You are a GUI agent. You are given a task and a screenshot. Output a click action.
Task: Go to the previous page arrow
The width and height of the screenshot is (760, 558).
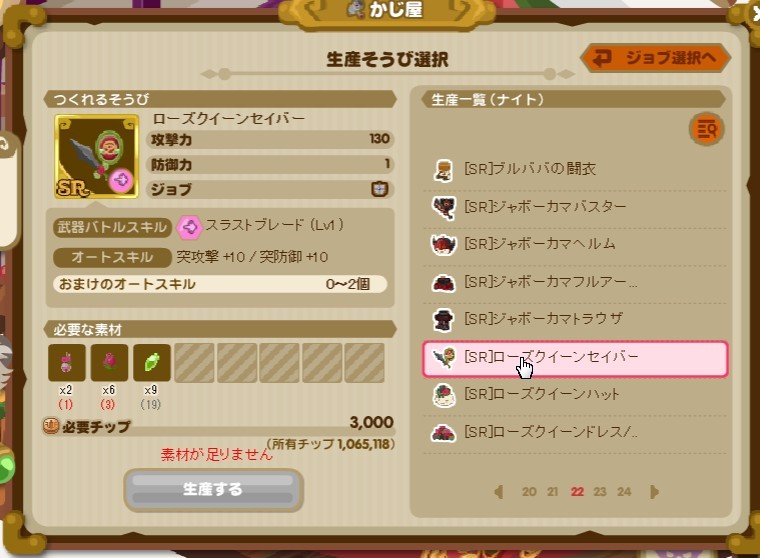(x=499, y=492)
